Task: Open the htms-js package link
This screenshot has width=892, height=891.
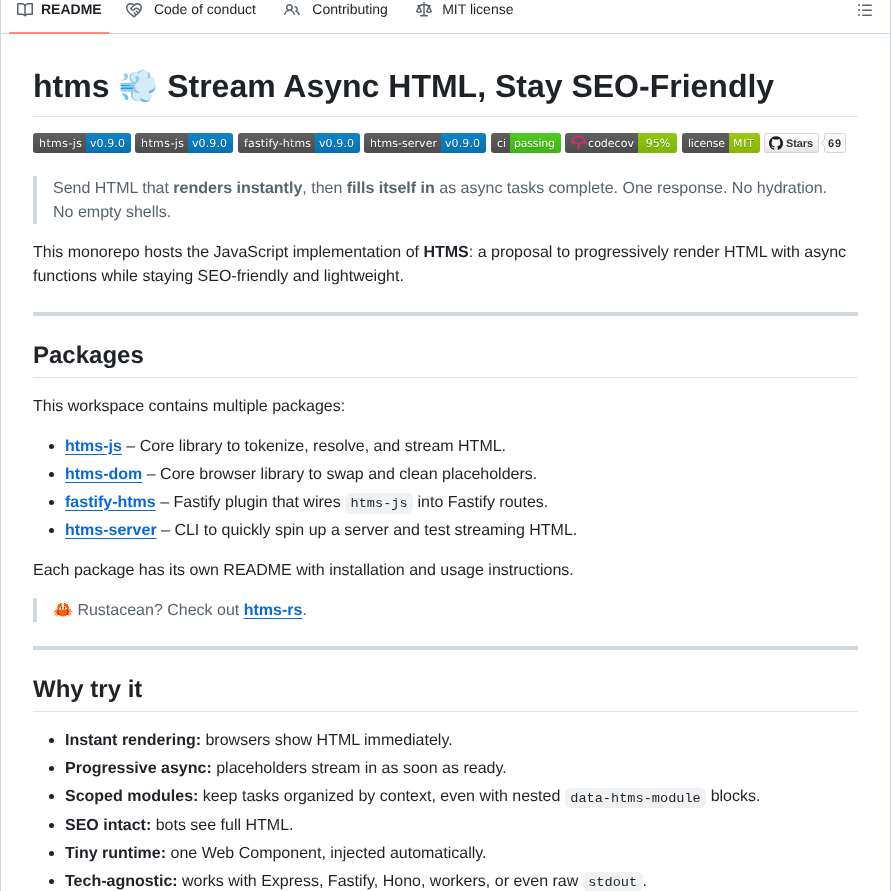Action: click(x=93, y=446)
